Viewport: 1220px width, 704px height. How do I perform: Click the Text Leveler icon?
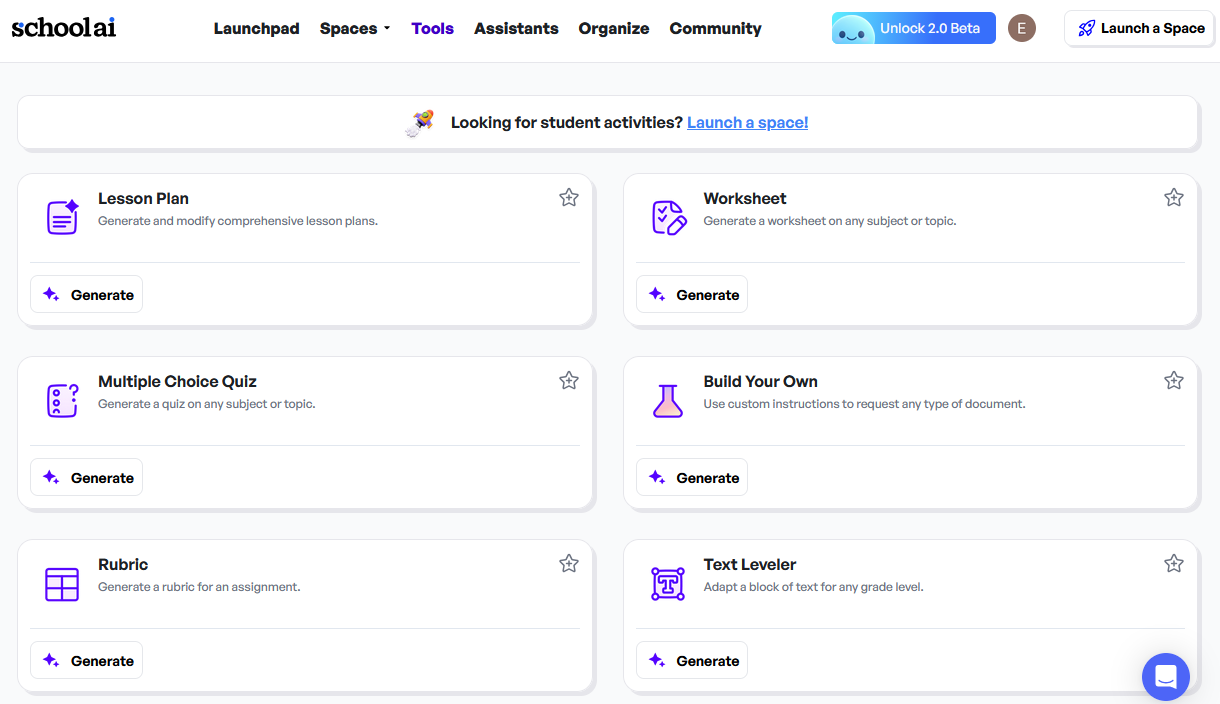pos(668,584)
